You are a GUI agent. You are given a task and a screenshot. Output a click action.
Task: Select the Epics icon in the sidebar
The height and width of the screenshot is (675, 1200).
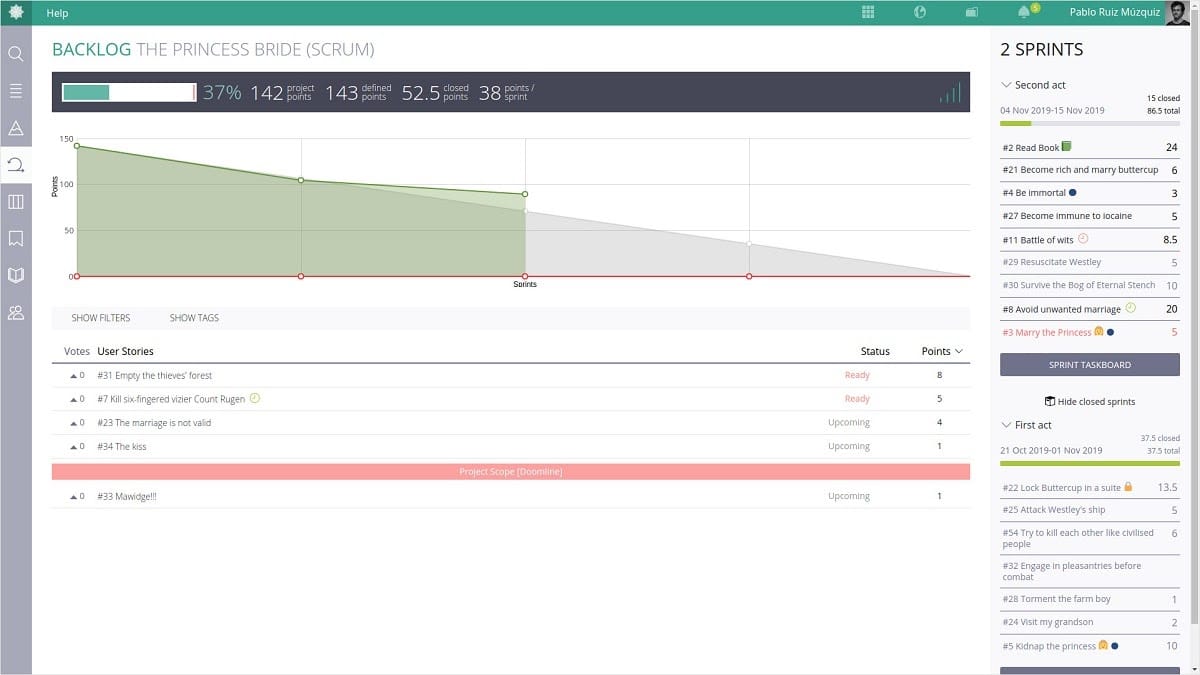coord(16,127)
